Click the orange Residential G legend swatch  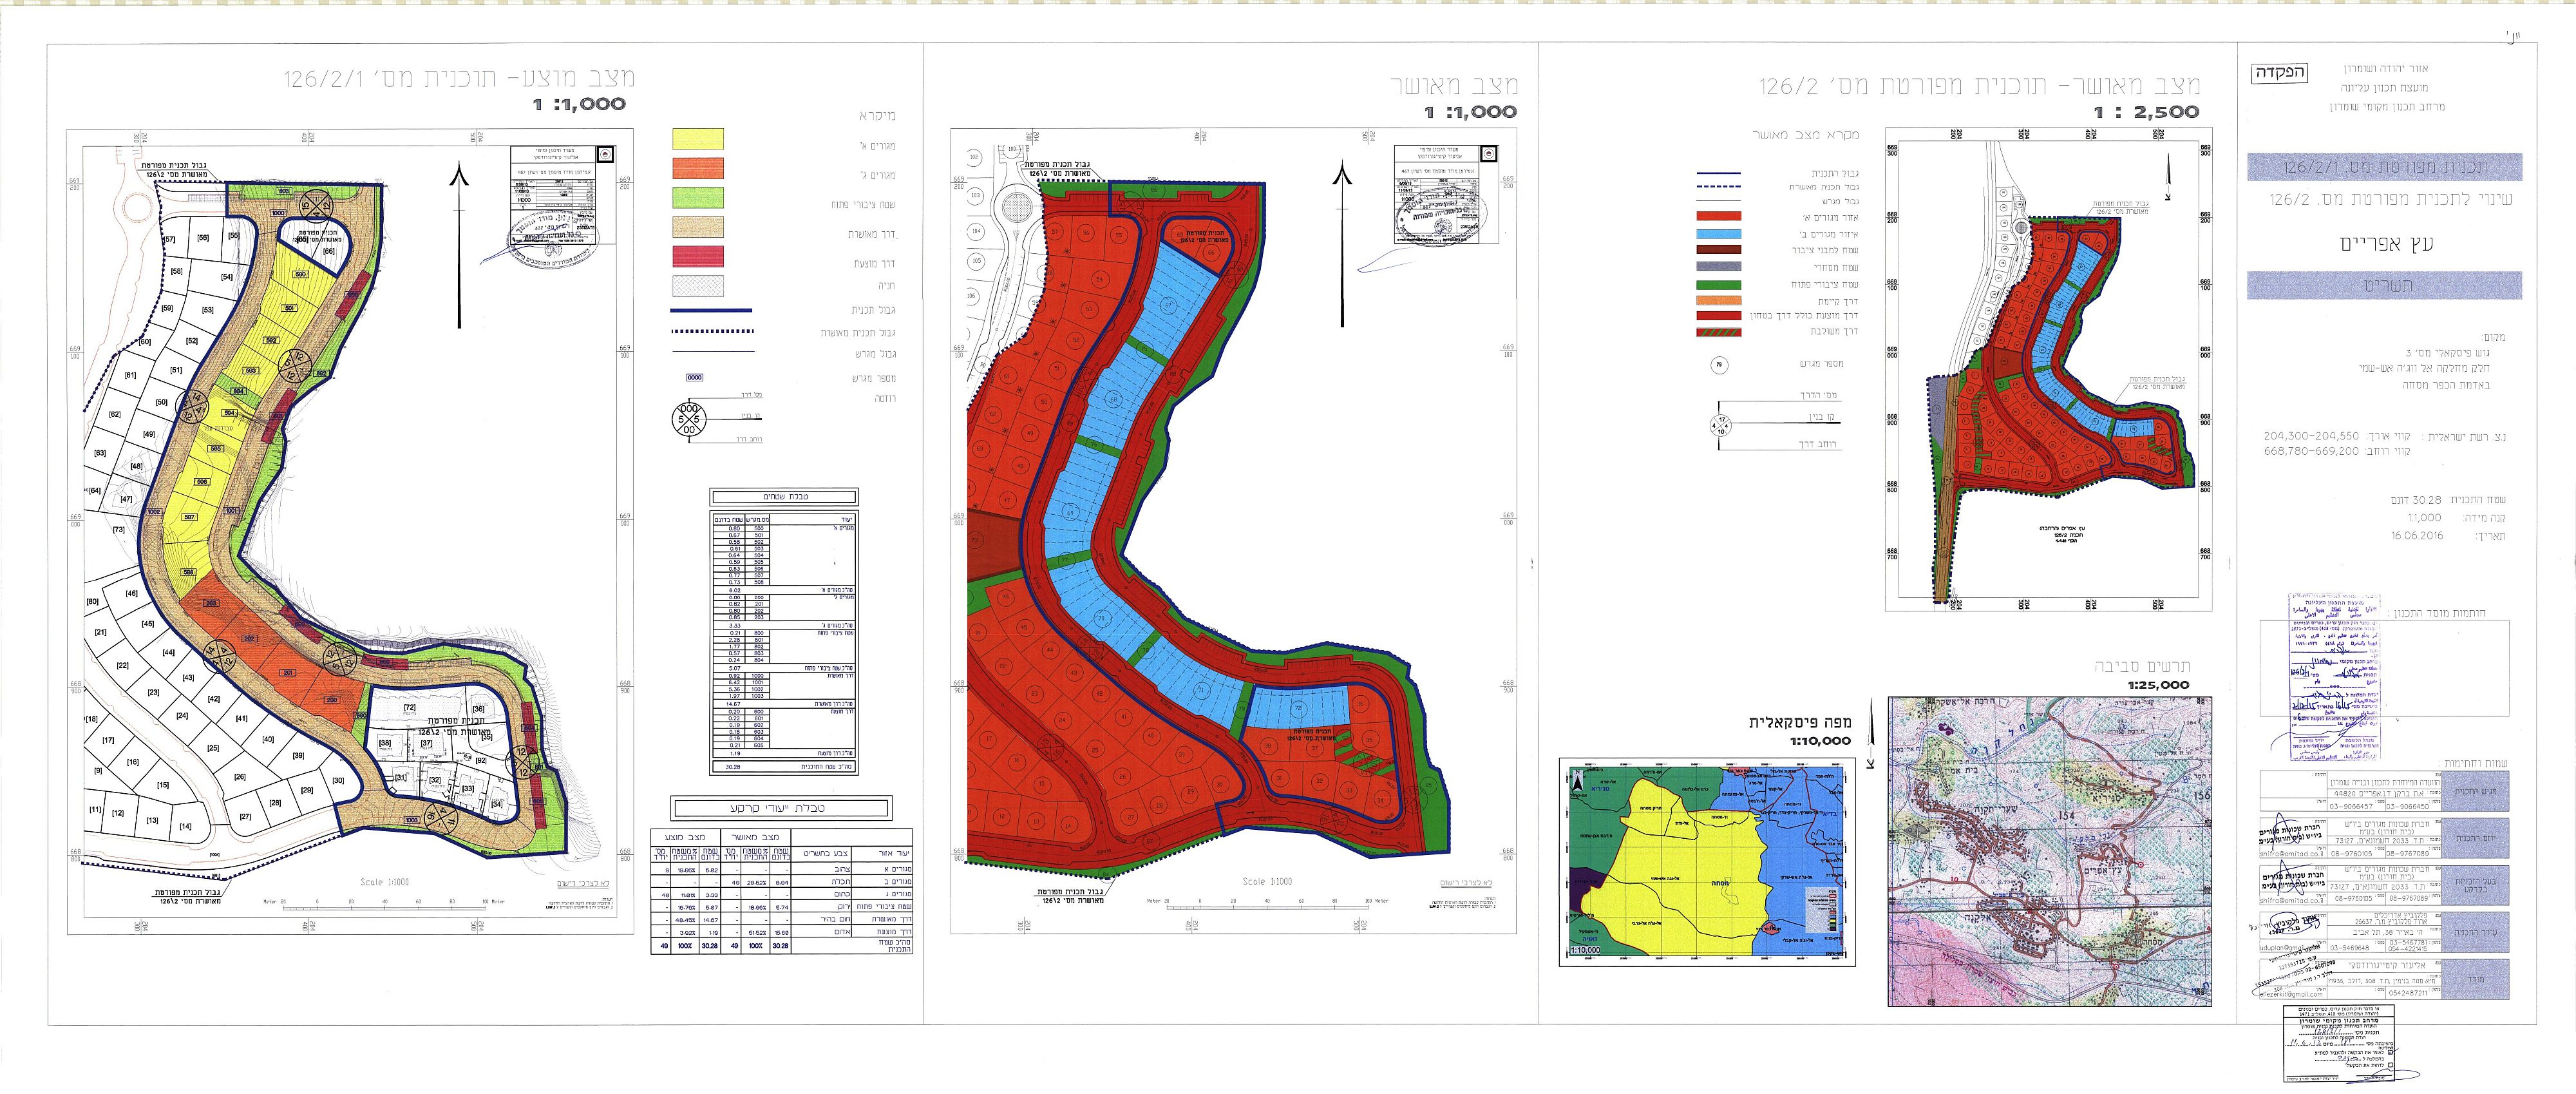click(x=698, y=168)
